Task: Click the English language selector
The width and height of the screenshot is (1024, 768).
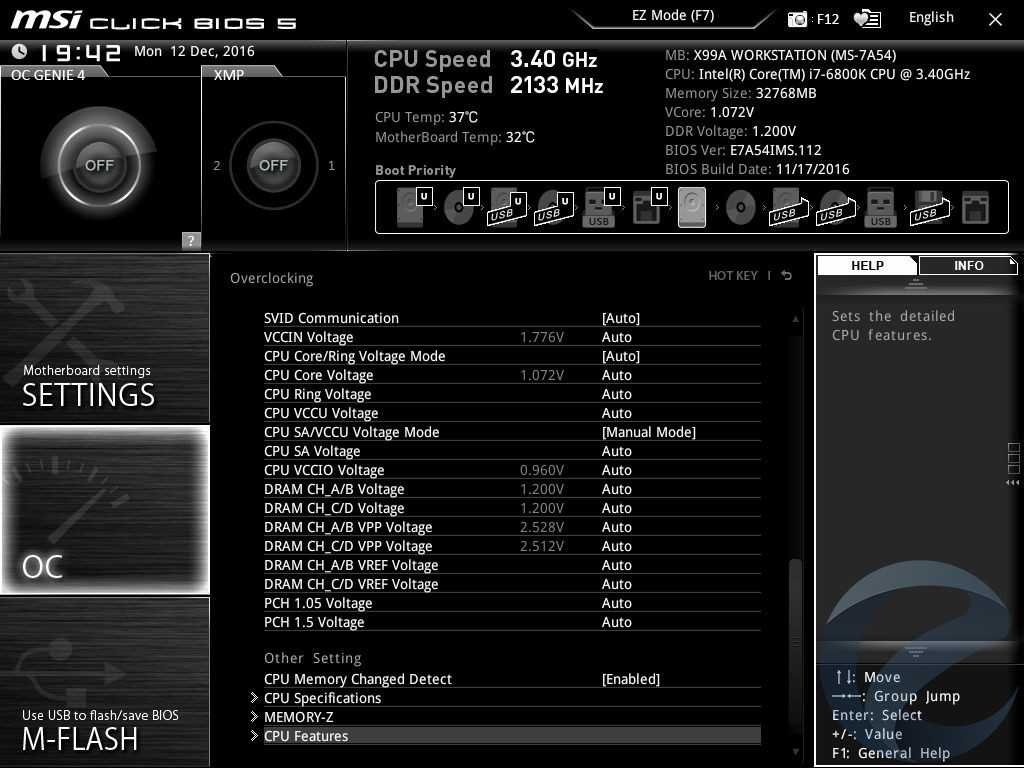Action: [931, 18]
